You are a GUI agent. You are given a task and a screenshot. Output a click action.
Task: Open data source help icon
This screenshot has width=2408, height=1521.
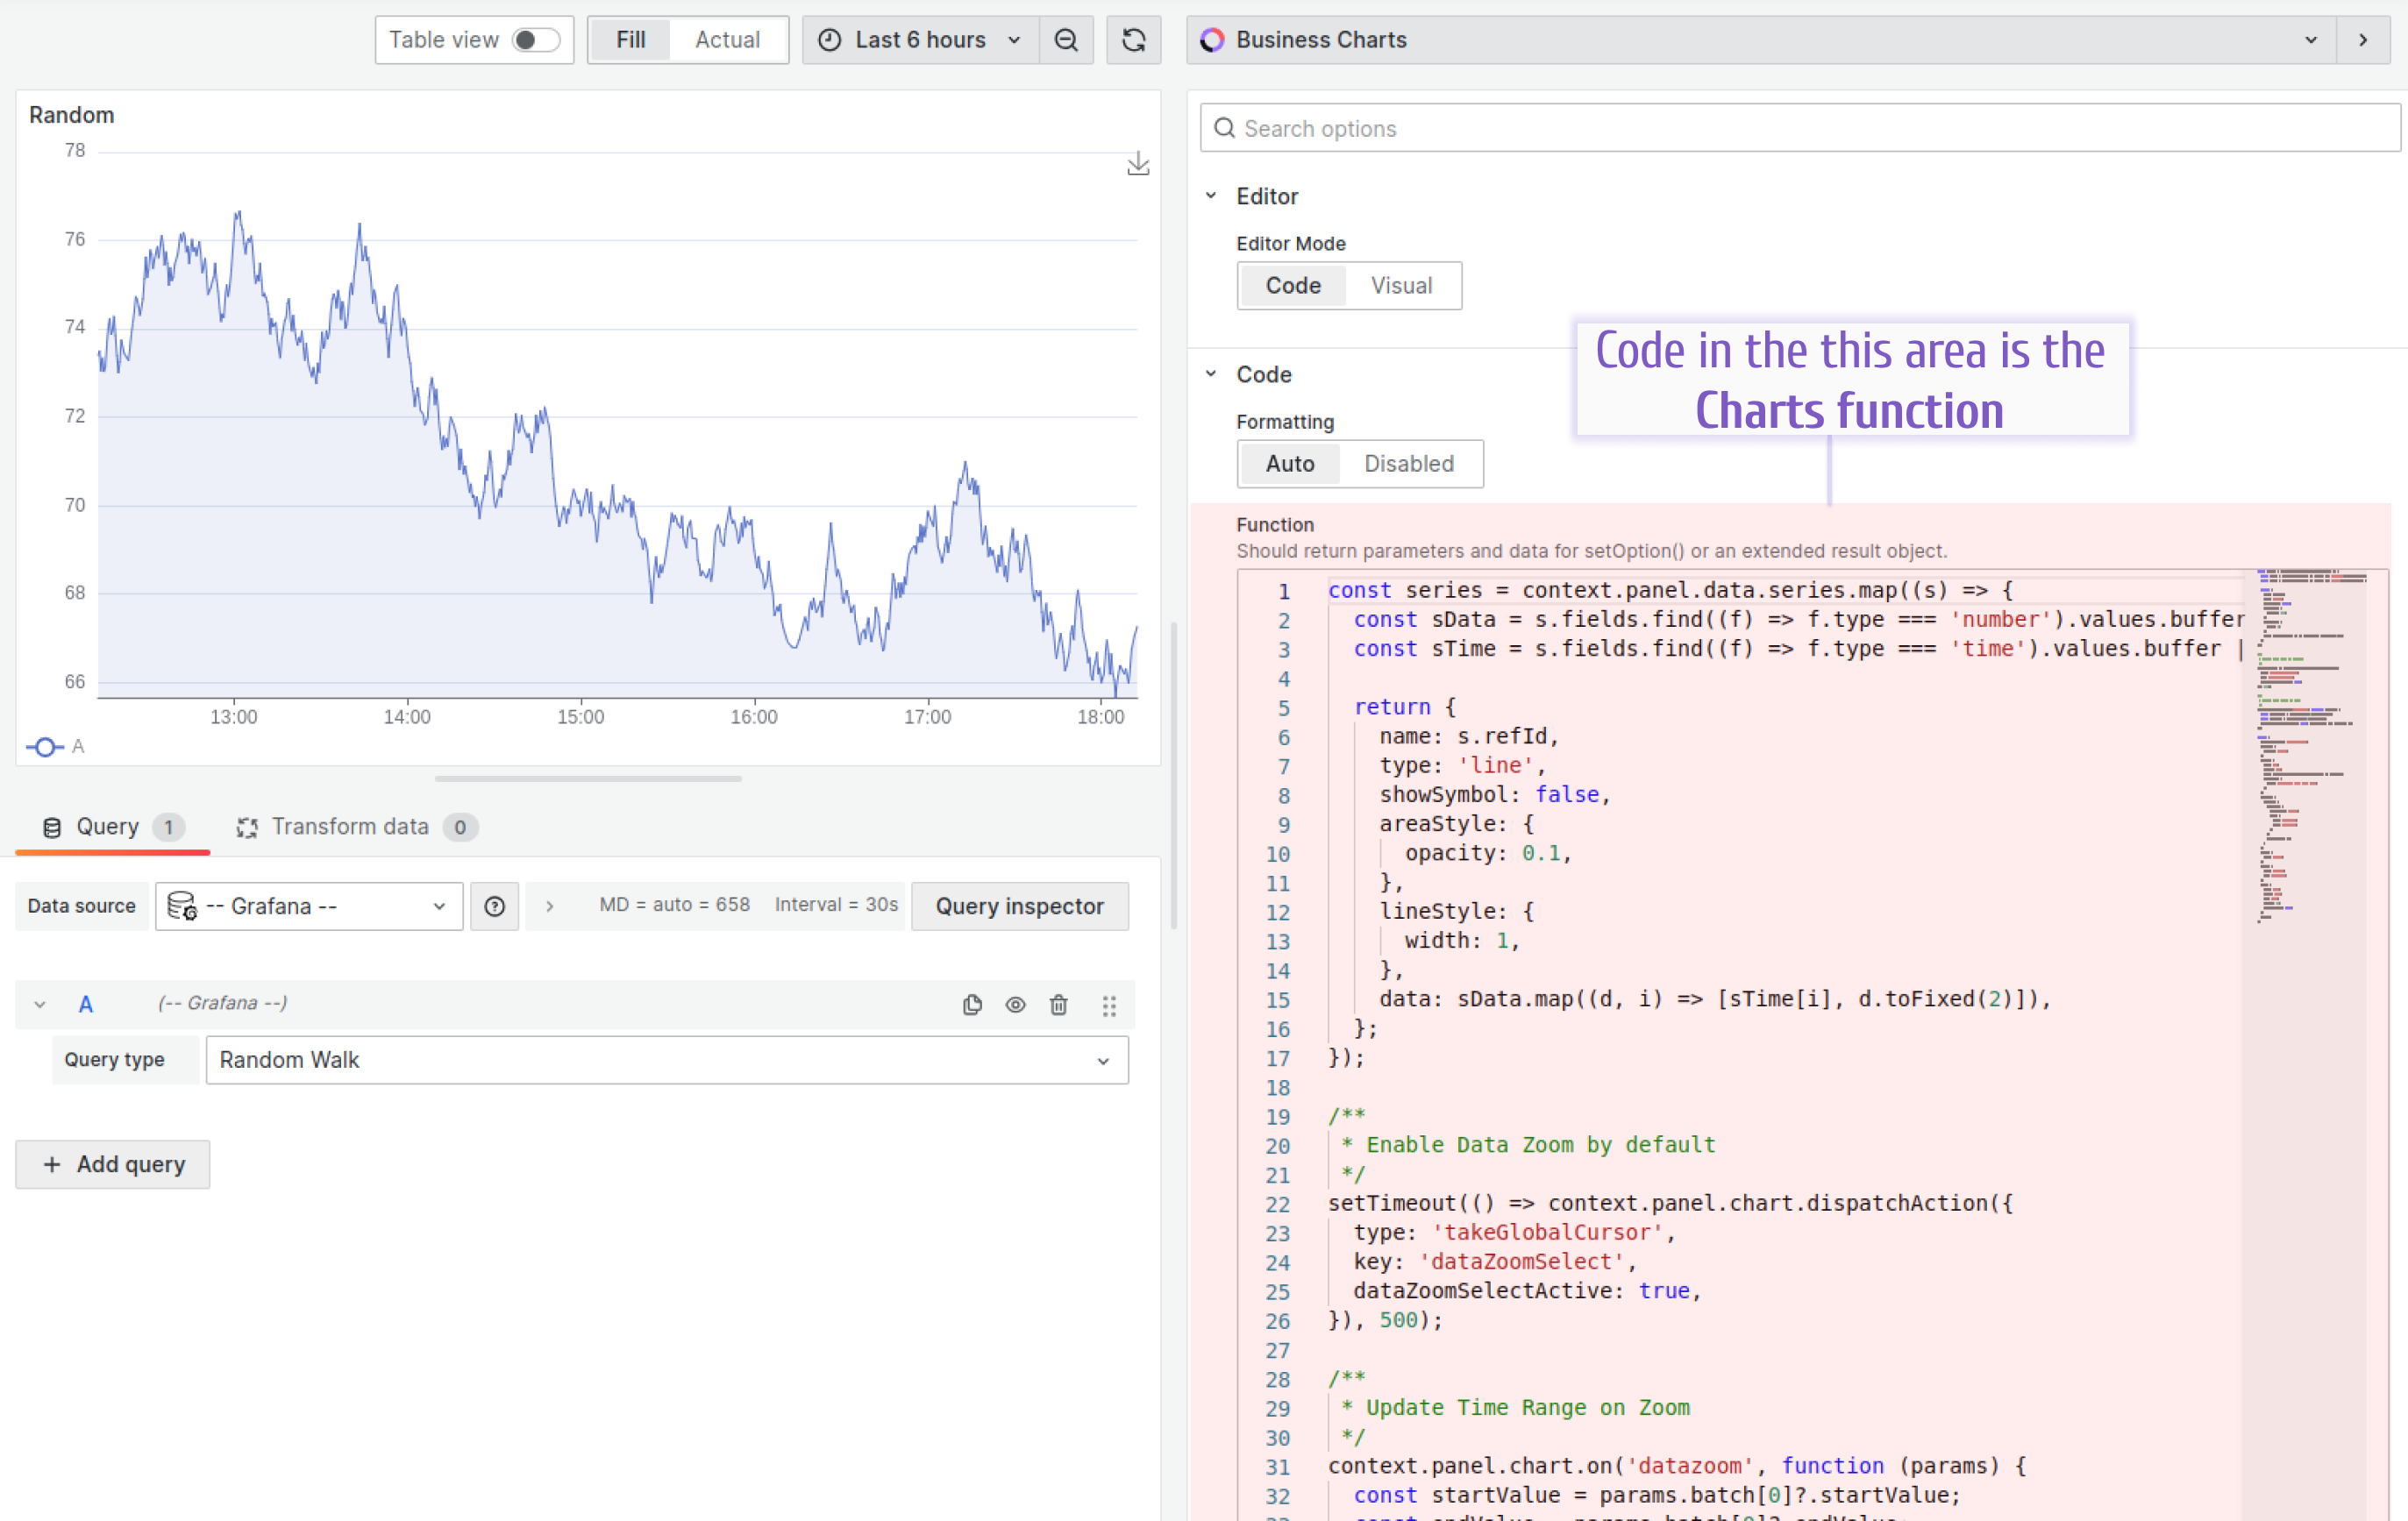[x=494, y=906]
